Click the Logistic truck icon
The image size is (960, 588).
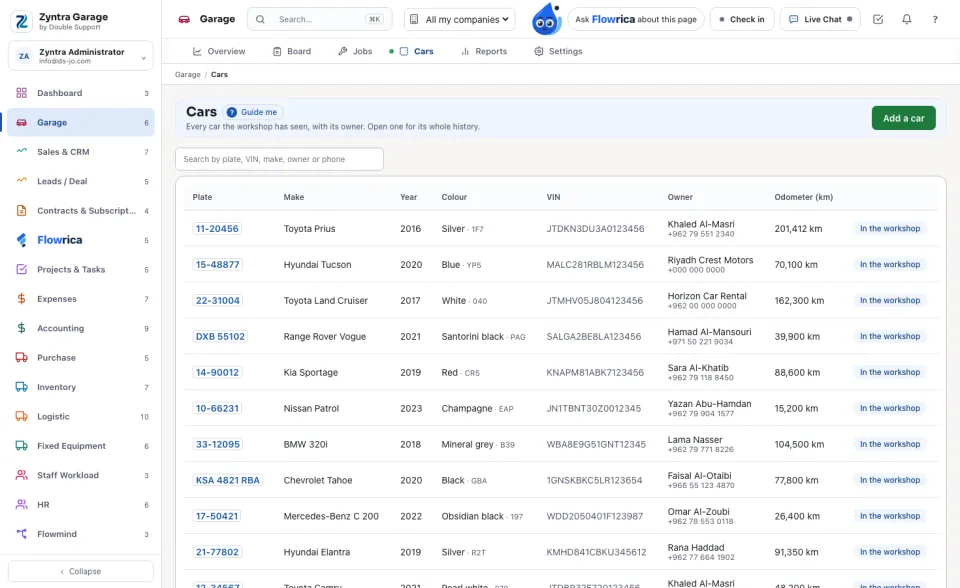point(21,416)
